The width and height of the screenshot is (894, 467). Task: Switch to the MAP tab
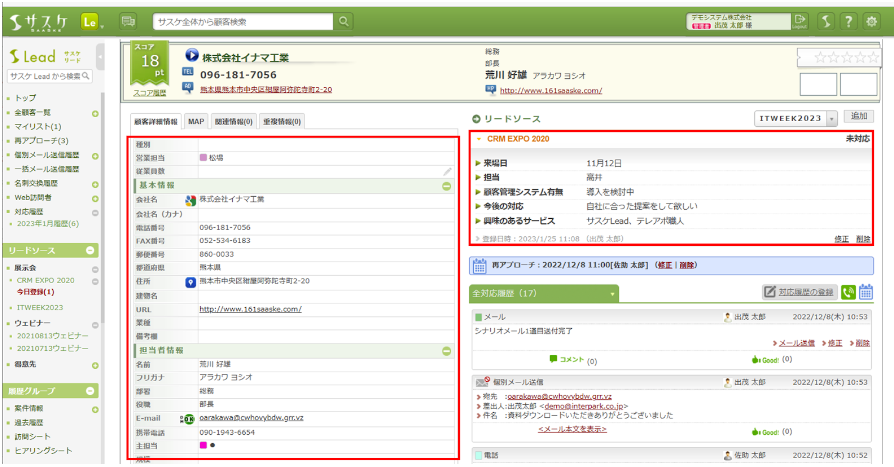196,121
